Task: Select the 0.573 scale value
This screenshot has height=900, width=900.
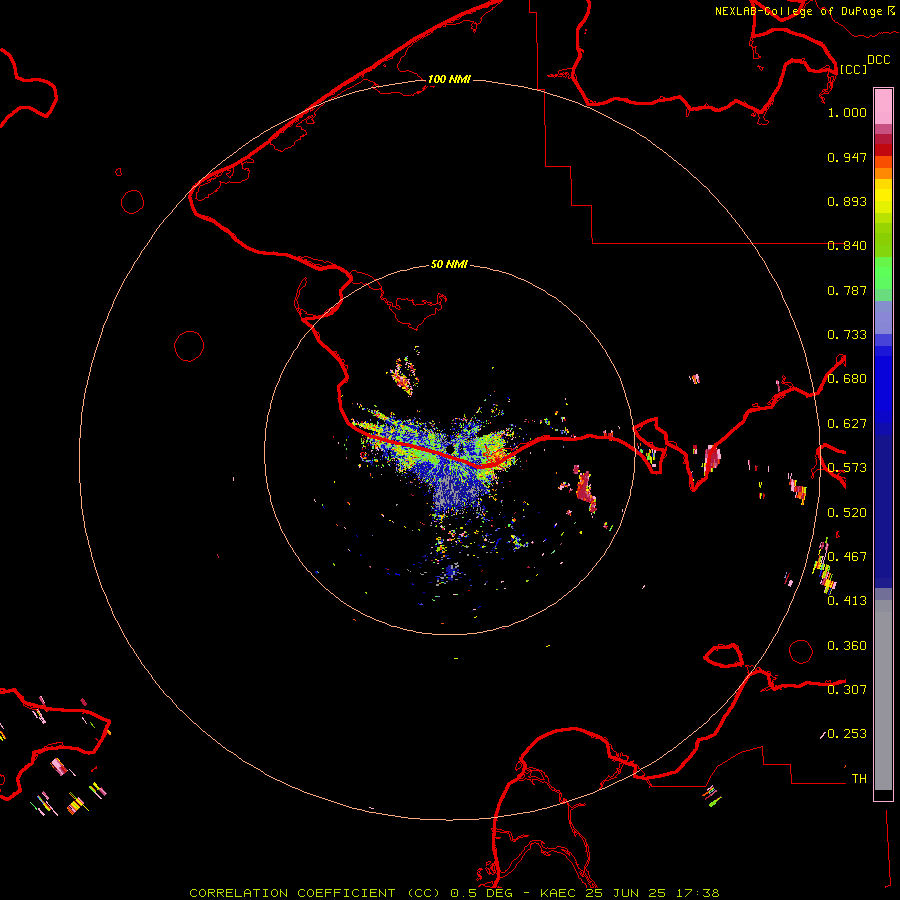Action: [x=847, y=468]
